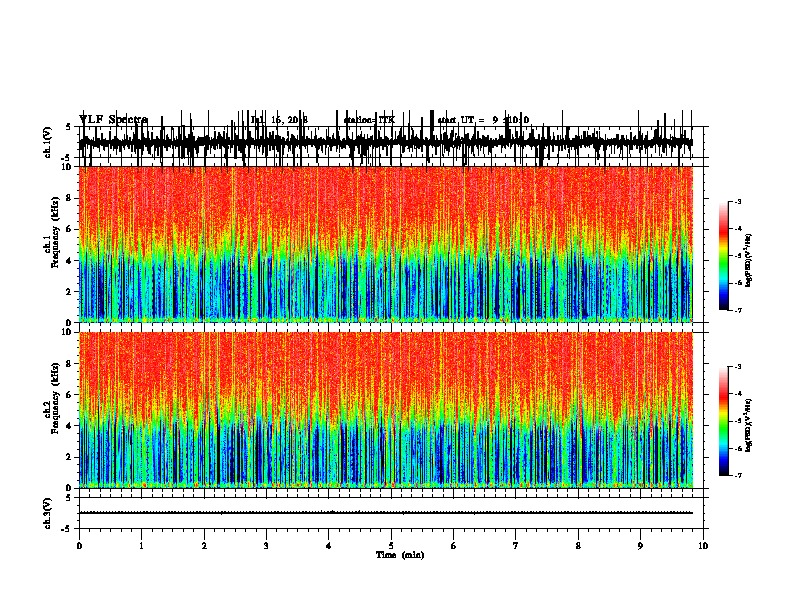Click the 'Time (min)' axis title

(400, 555)
